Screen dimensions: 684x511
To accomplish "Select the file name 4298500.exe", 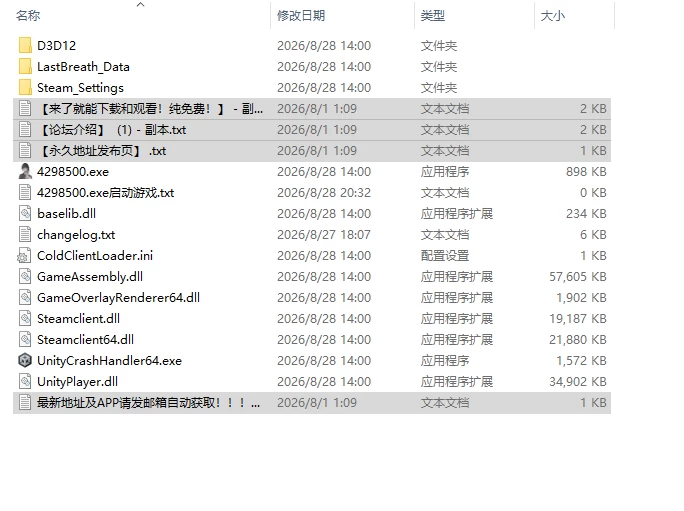I will 73,171.
